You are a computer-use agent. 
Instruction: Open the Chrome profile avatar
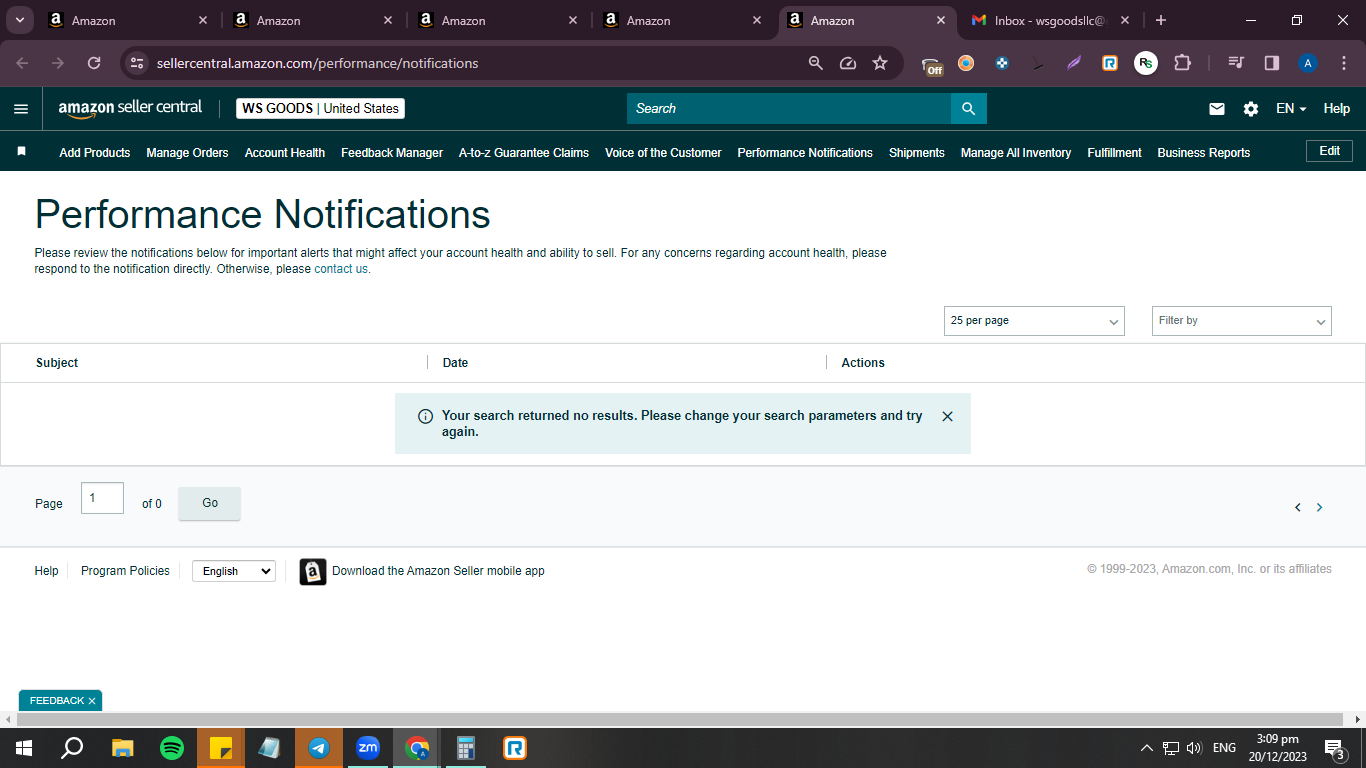pyautogui.click(x=1308, y=63)
